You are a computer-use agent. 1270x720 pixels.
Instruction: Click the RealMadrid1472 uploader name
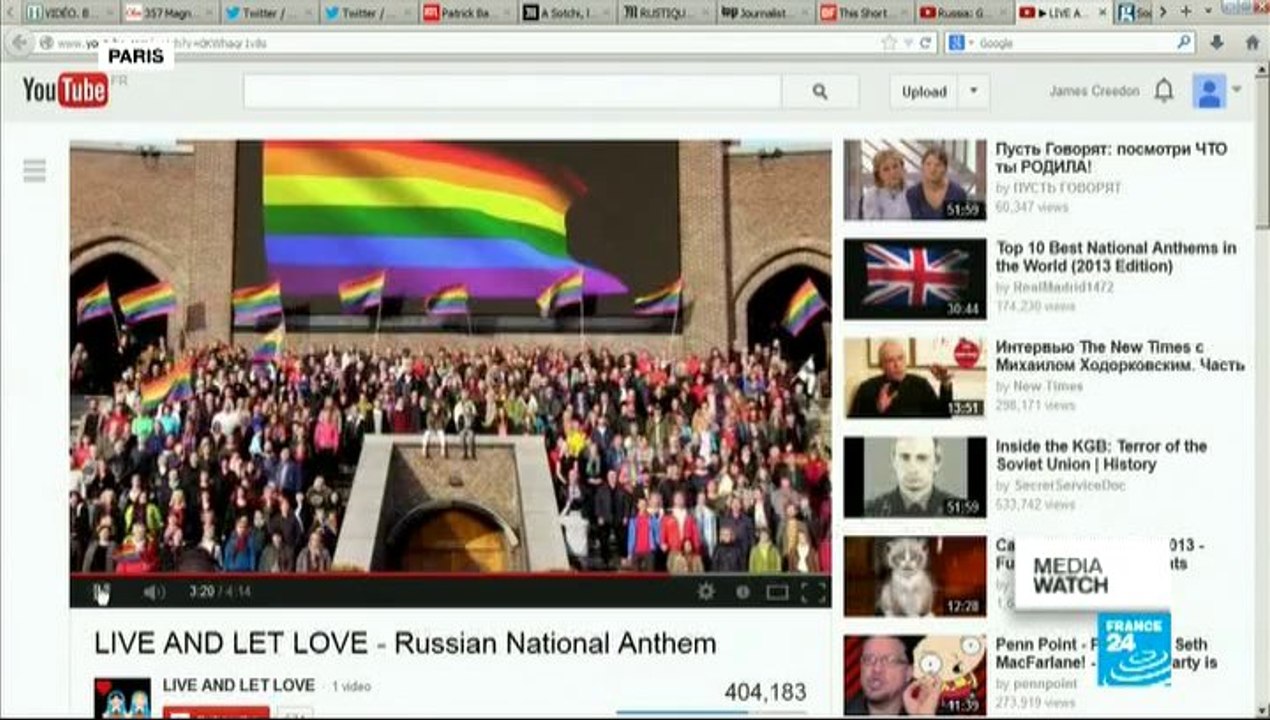(x=1063, y=287)
